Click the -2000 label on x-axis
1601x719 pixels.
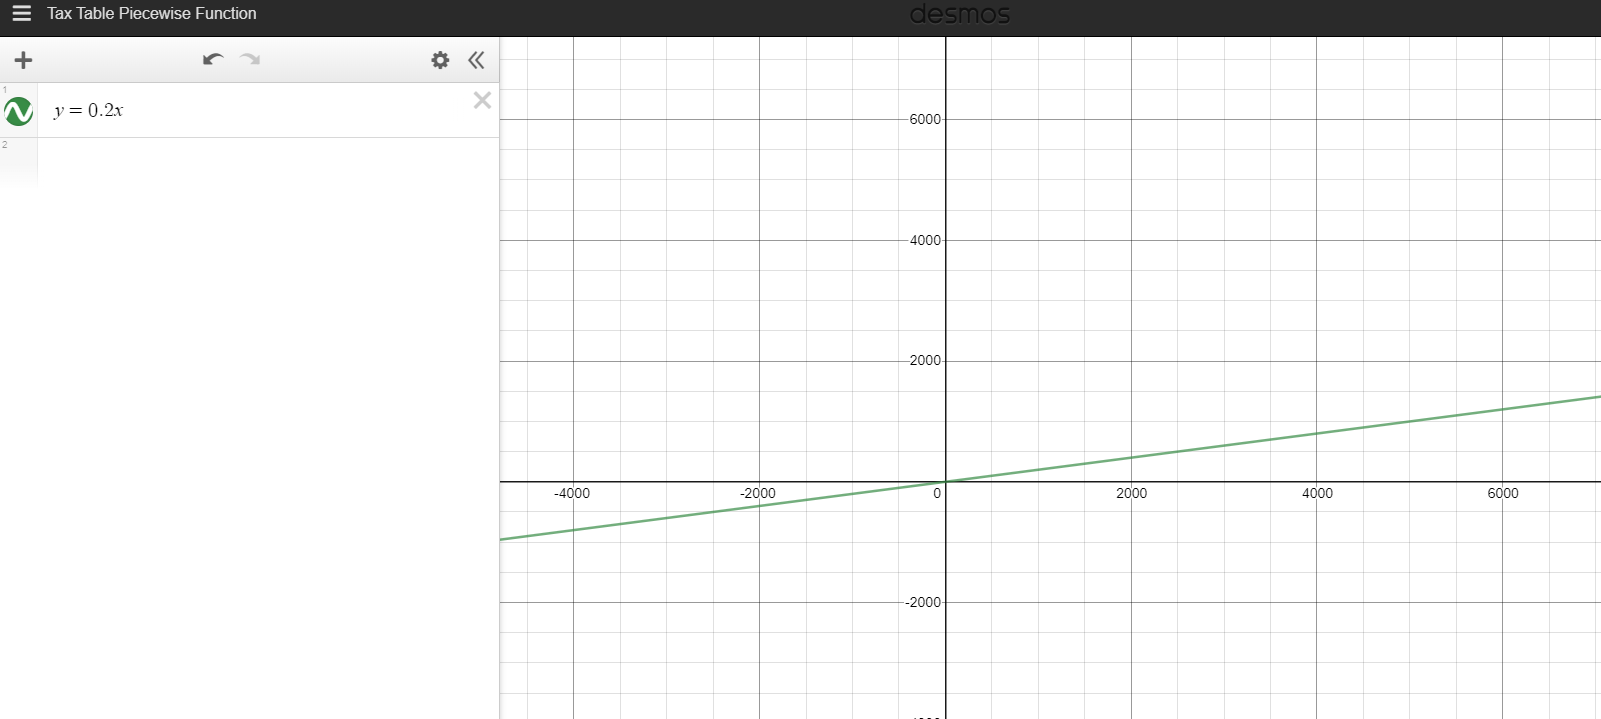tap(757, 493)
